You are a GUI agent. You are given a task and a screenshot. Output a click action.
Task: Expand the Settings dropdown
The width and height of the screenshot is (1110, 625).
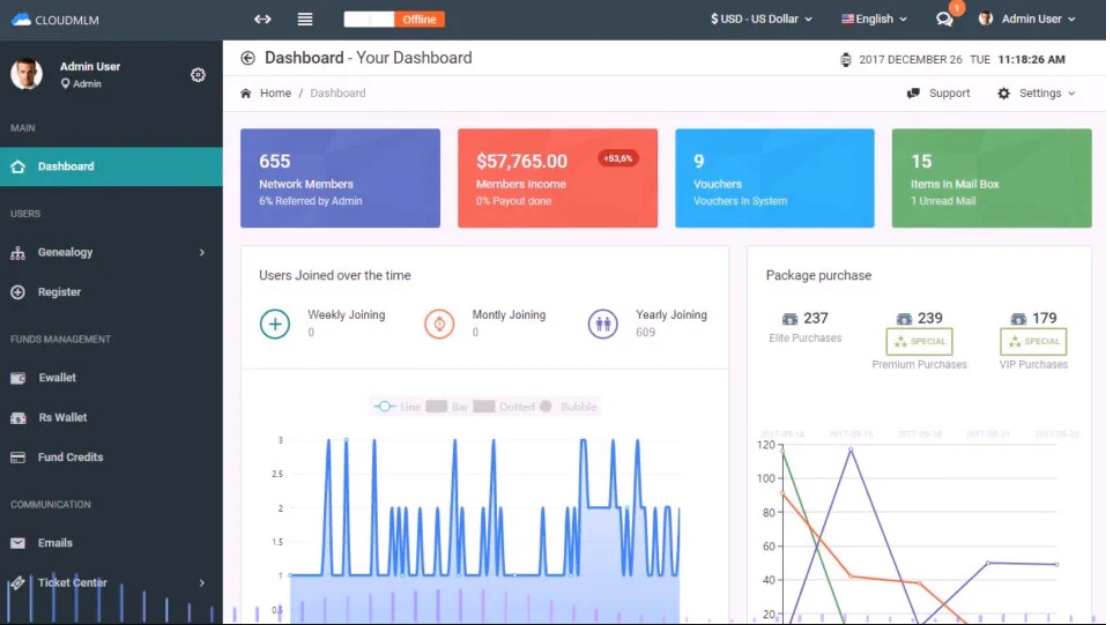point(1037,93)
